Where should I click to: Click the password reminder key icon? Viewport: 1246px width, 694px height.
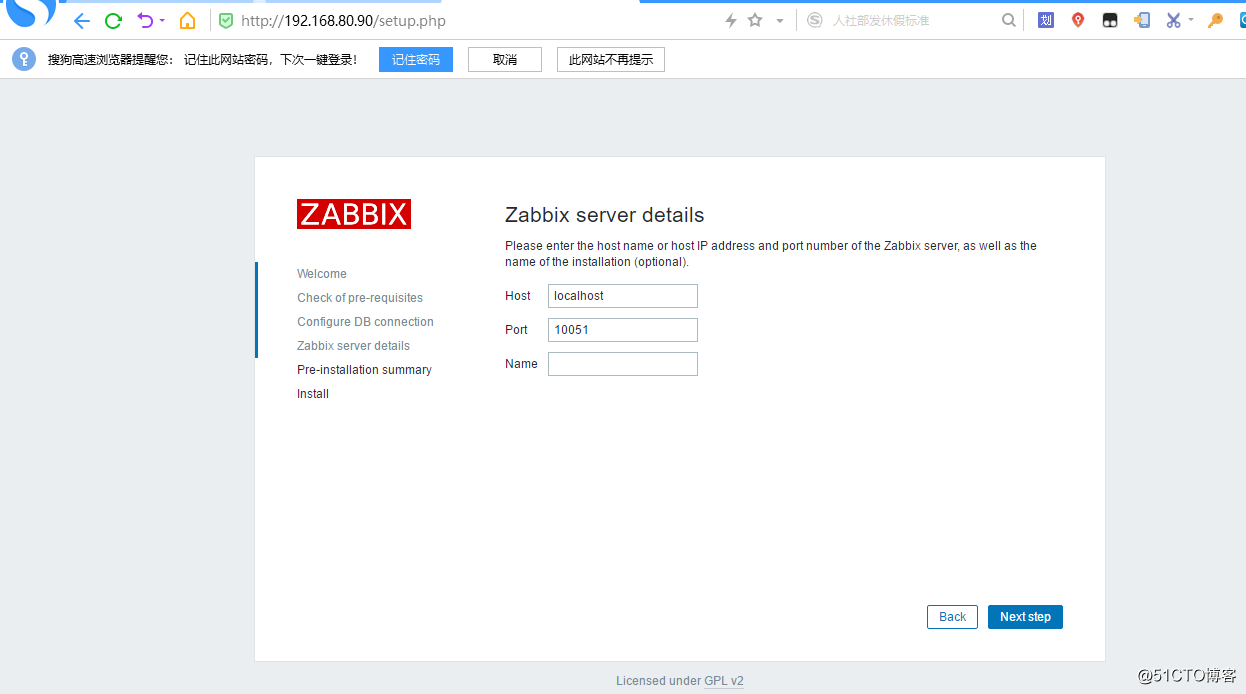pyautogui.click(x=24, y=59)
